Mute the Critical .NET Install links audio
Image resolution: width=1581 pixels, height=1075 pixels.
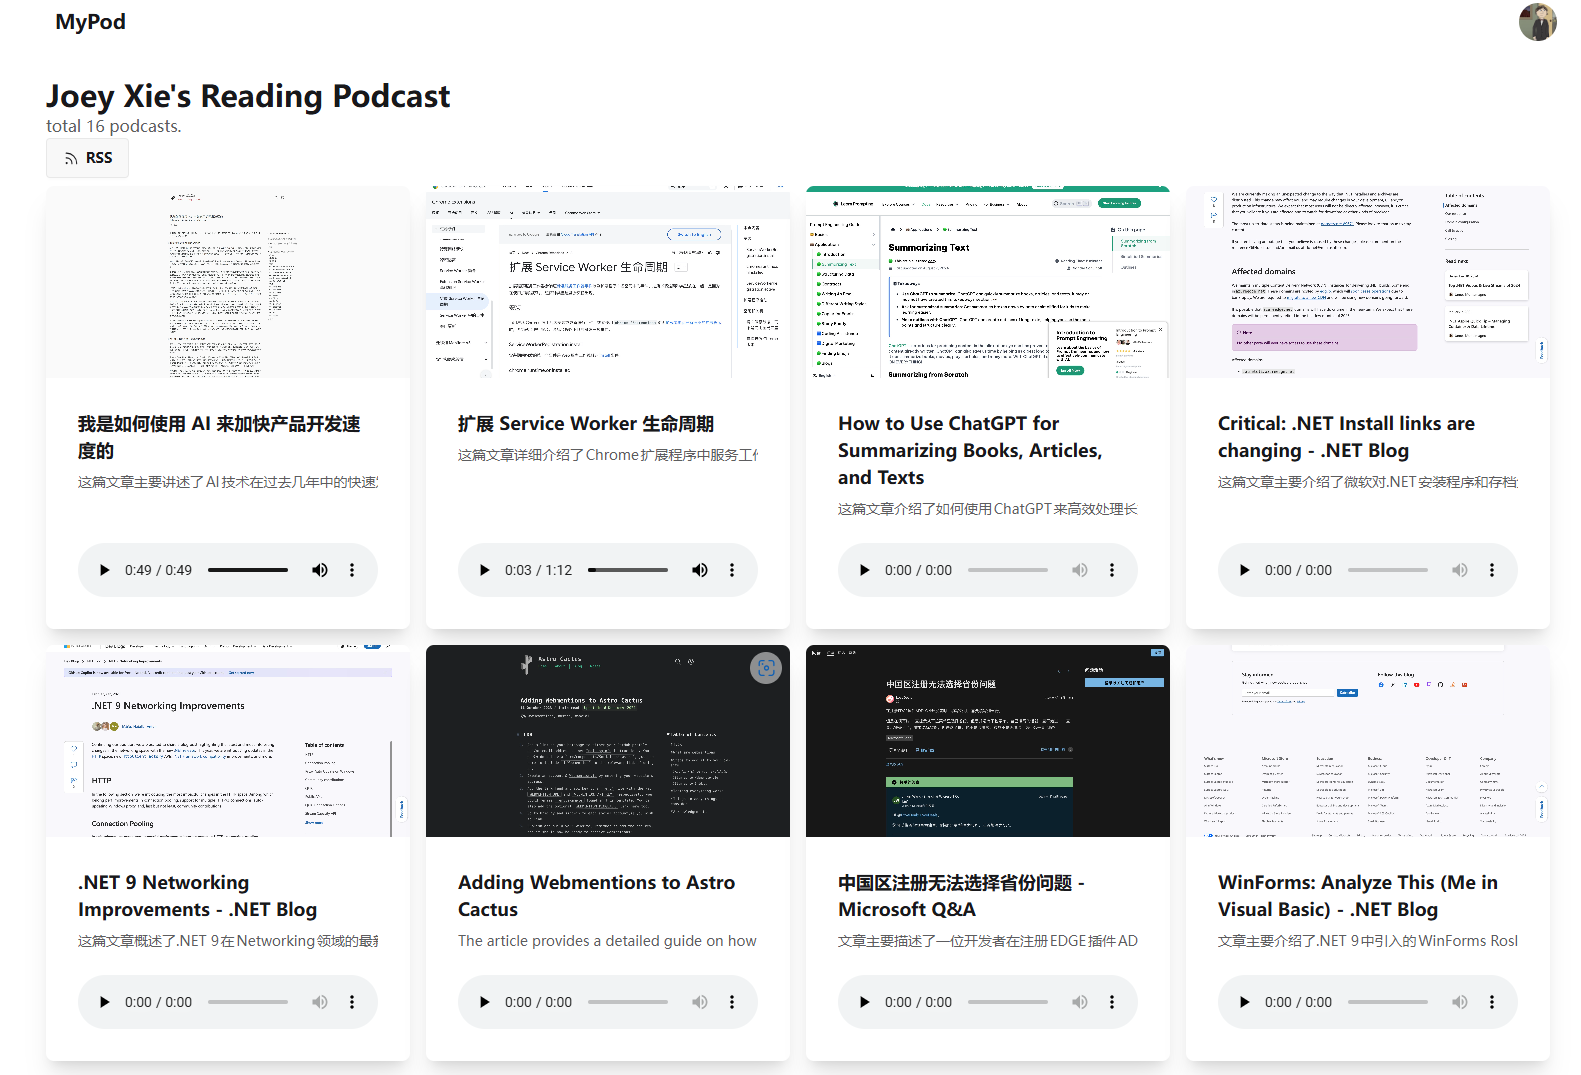(x=1460, y=570)
